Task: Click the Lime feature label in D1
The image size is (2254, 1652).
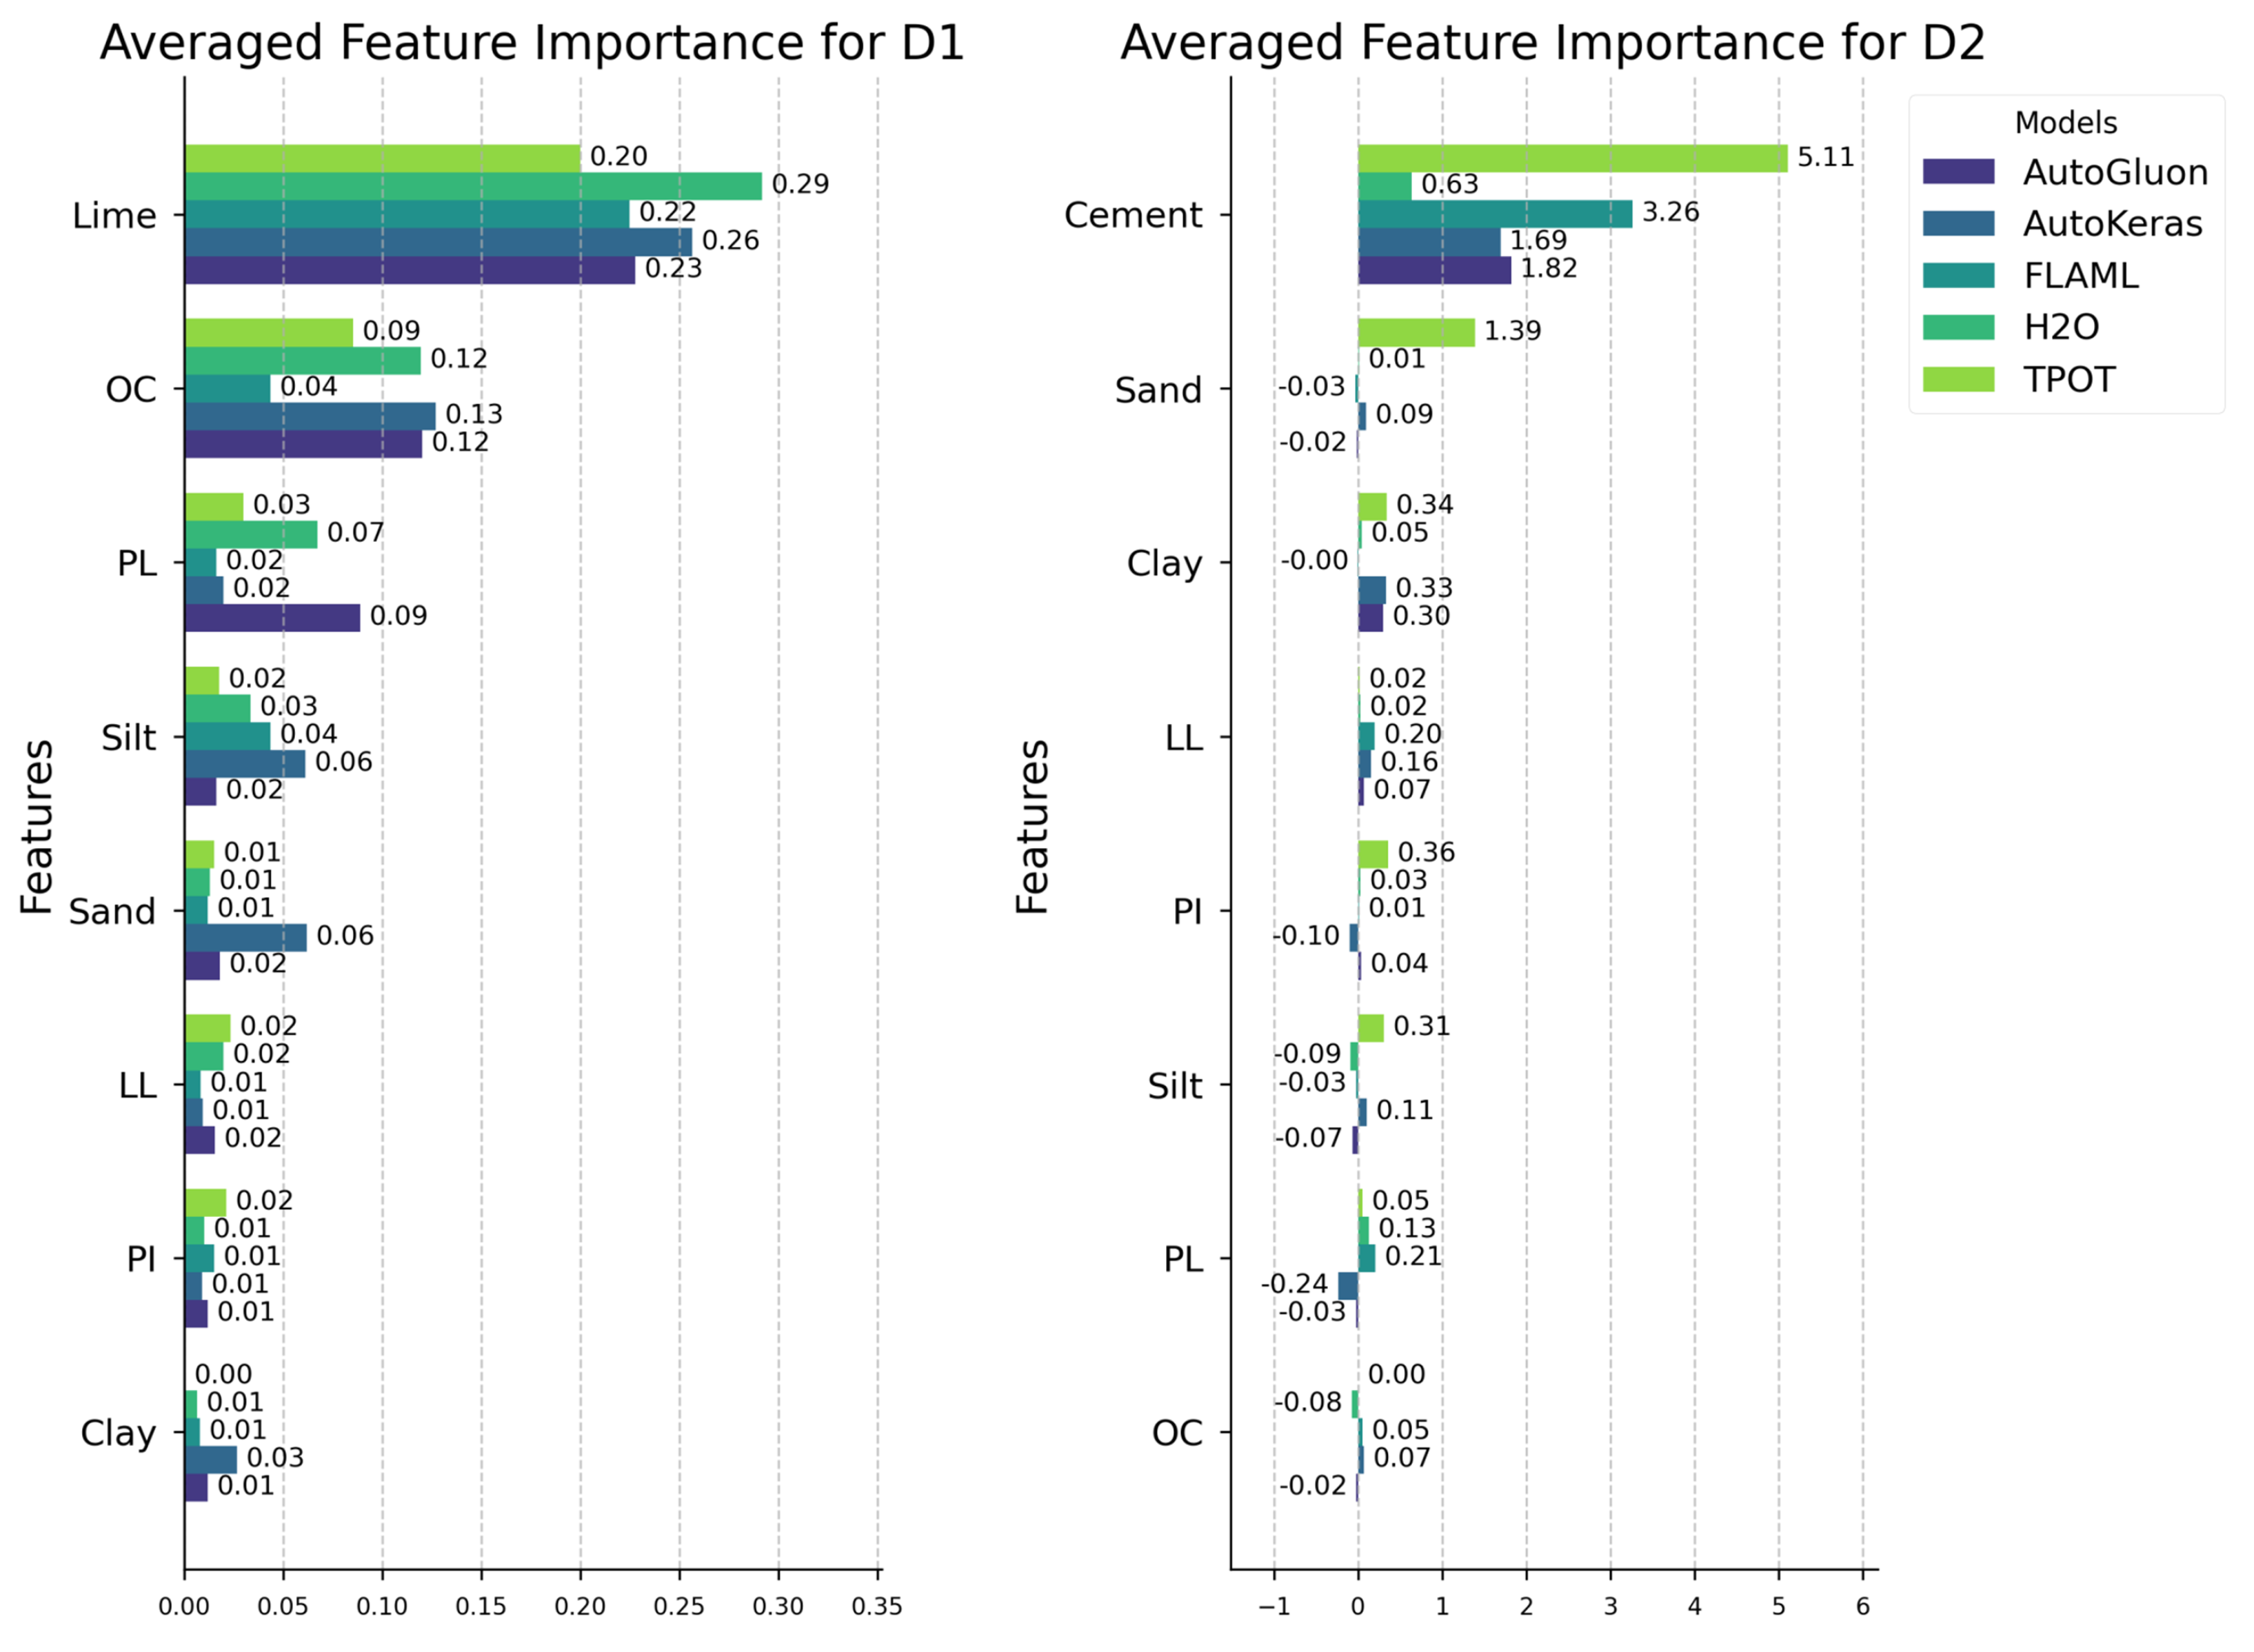Action: pos(114,216)
